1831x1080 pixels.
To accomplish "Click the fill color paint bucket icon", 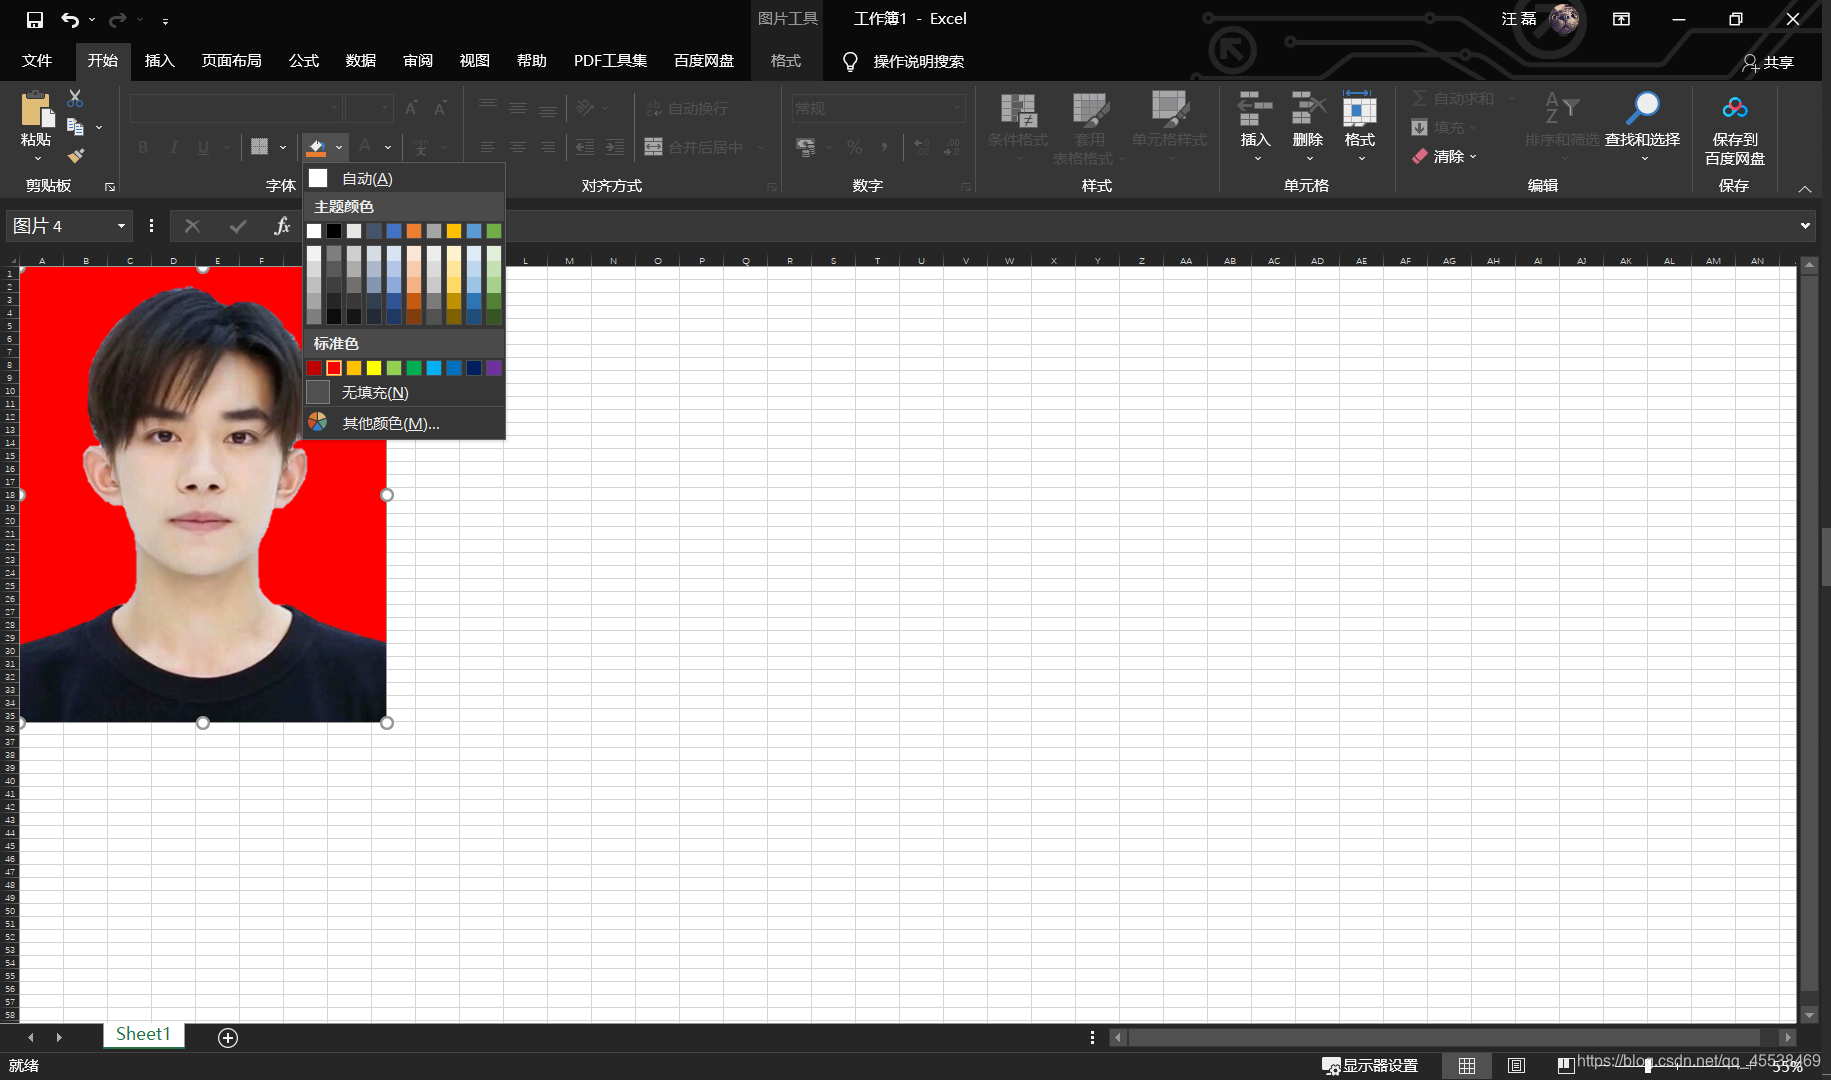I will 316,148.
